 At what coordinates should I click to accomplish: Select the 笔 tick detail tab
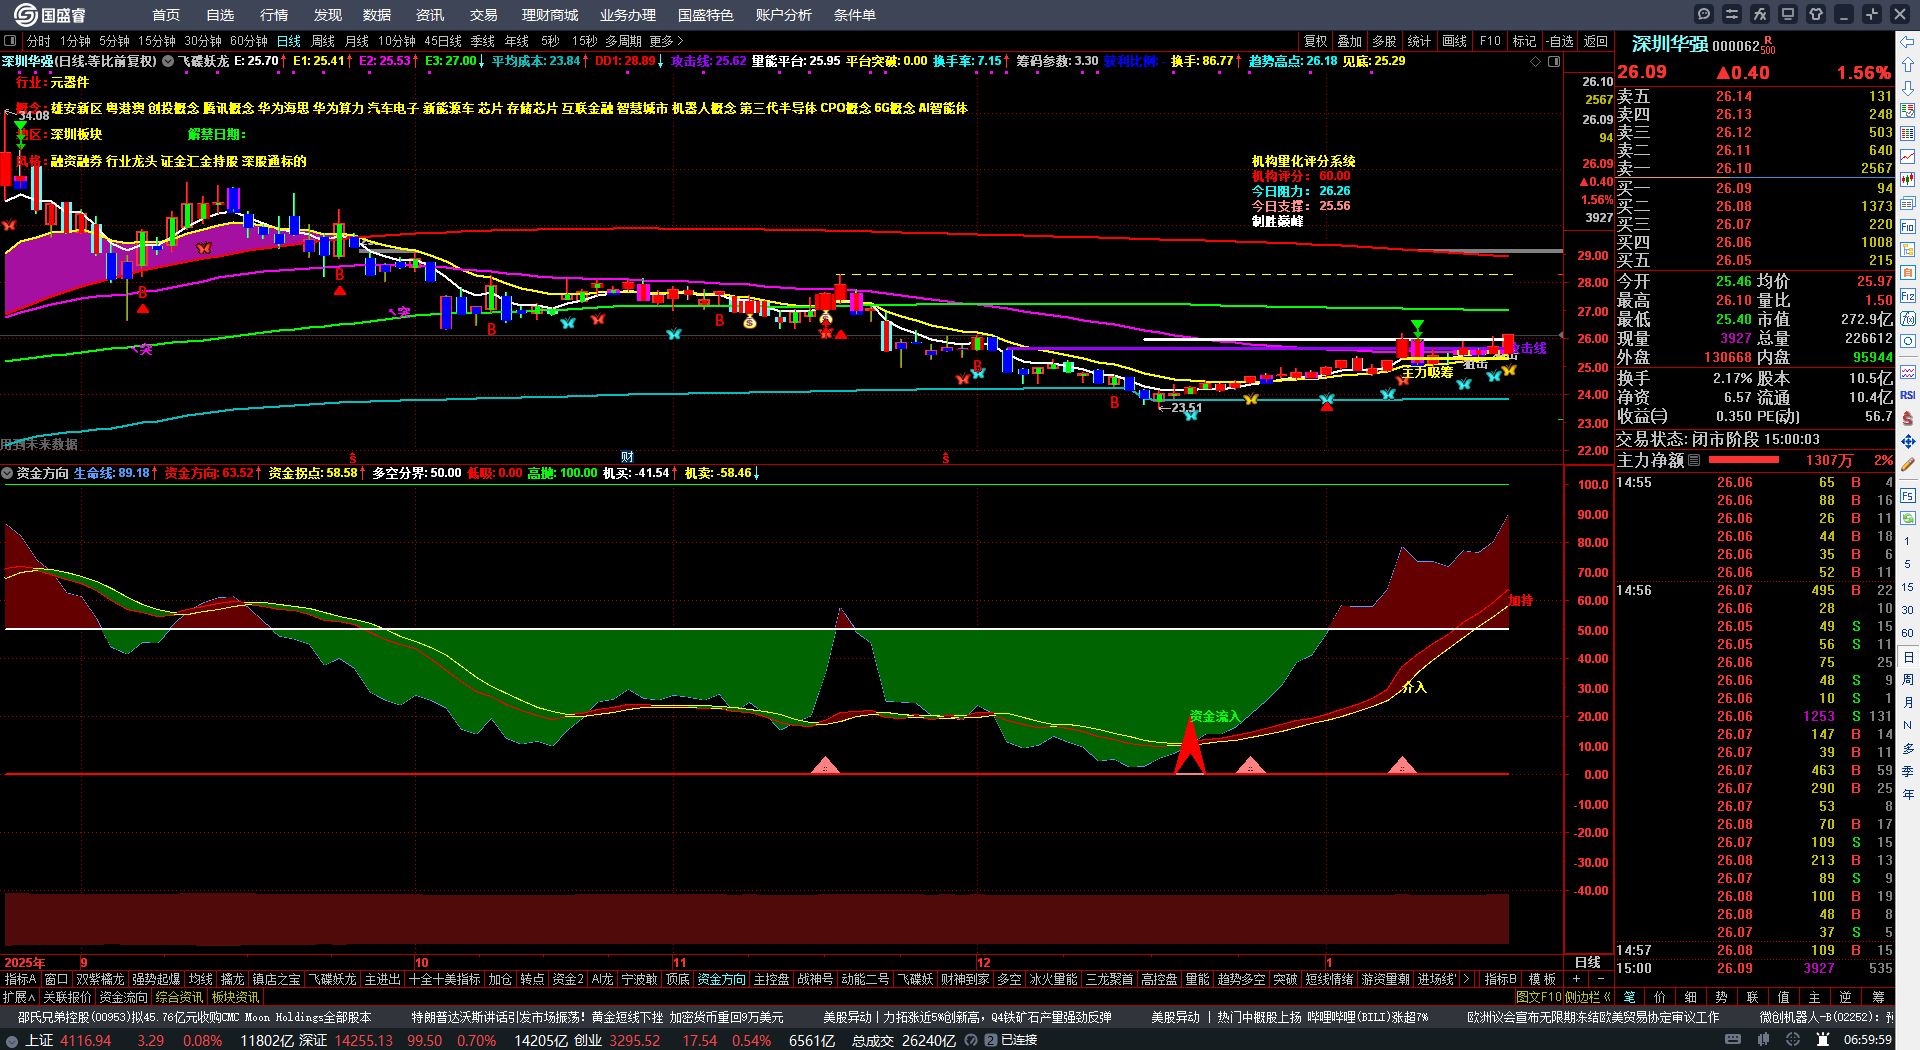[1629, 997]
